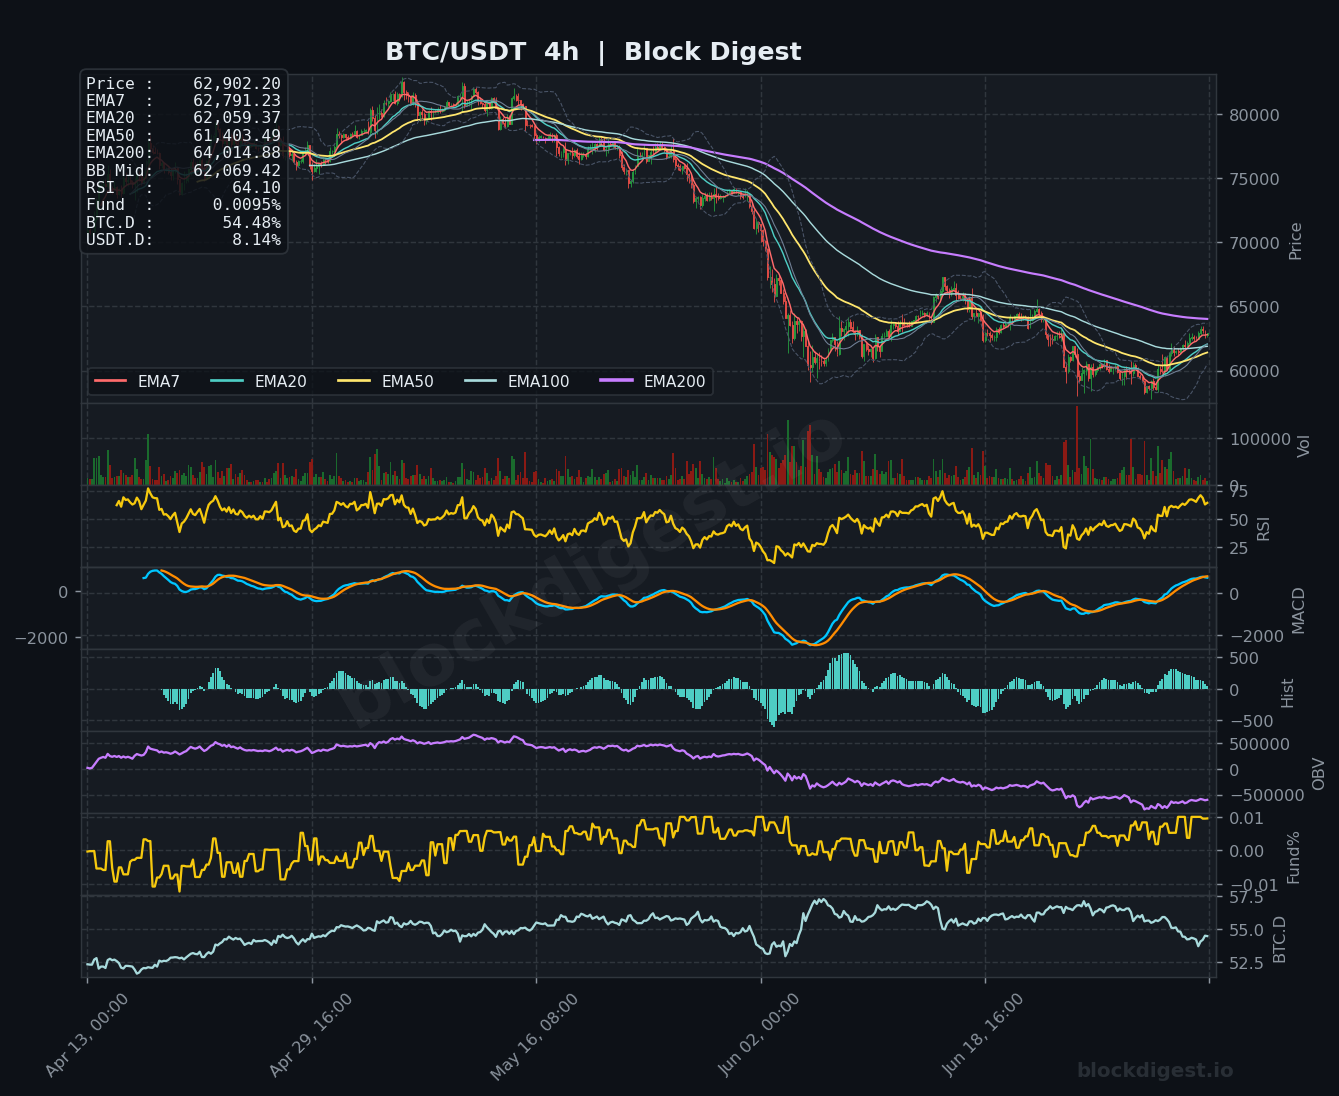Select the Price 62,902.20 readout
Viewport: 1339px width, 1096px height.
coord(183,84)
